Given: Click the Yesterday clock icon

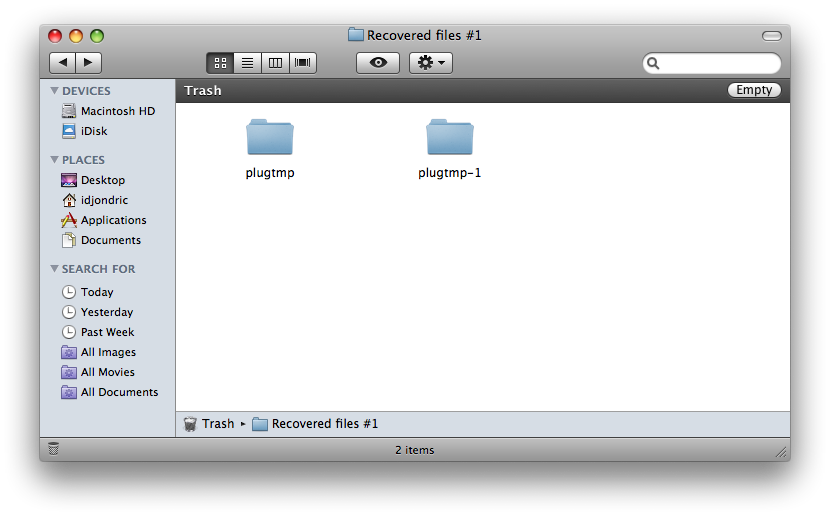Looking at the screenshot, I should pos(69,312).
